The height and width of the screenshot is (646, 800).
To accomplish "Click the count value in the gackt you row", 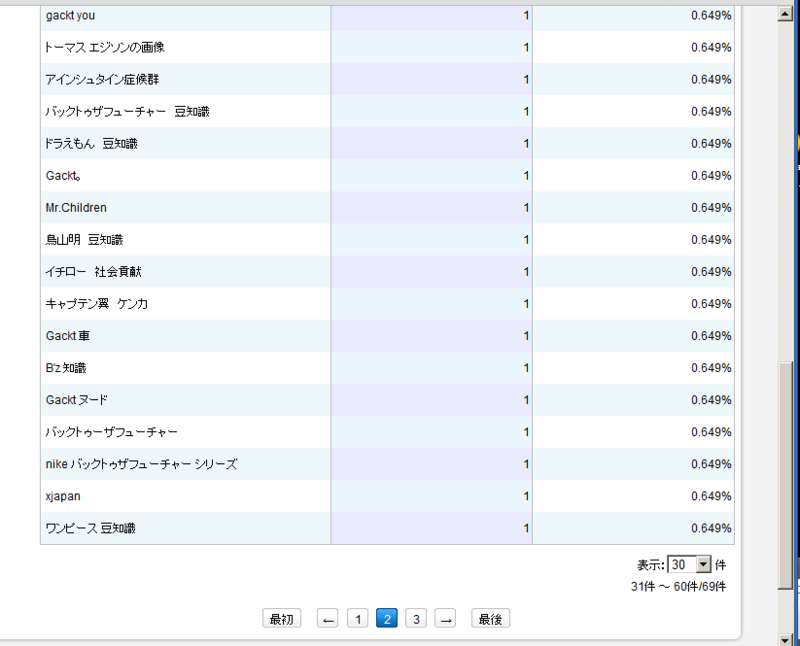I will pyautogui.click(x=526, y=15).
